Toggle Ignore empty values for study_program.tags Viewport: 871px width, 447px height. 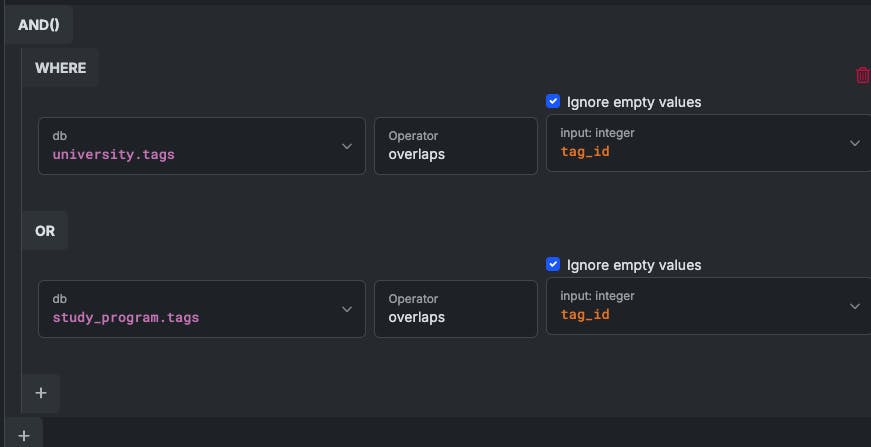coord(553,264)
